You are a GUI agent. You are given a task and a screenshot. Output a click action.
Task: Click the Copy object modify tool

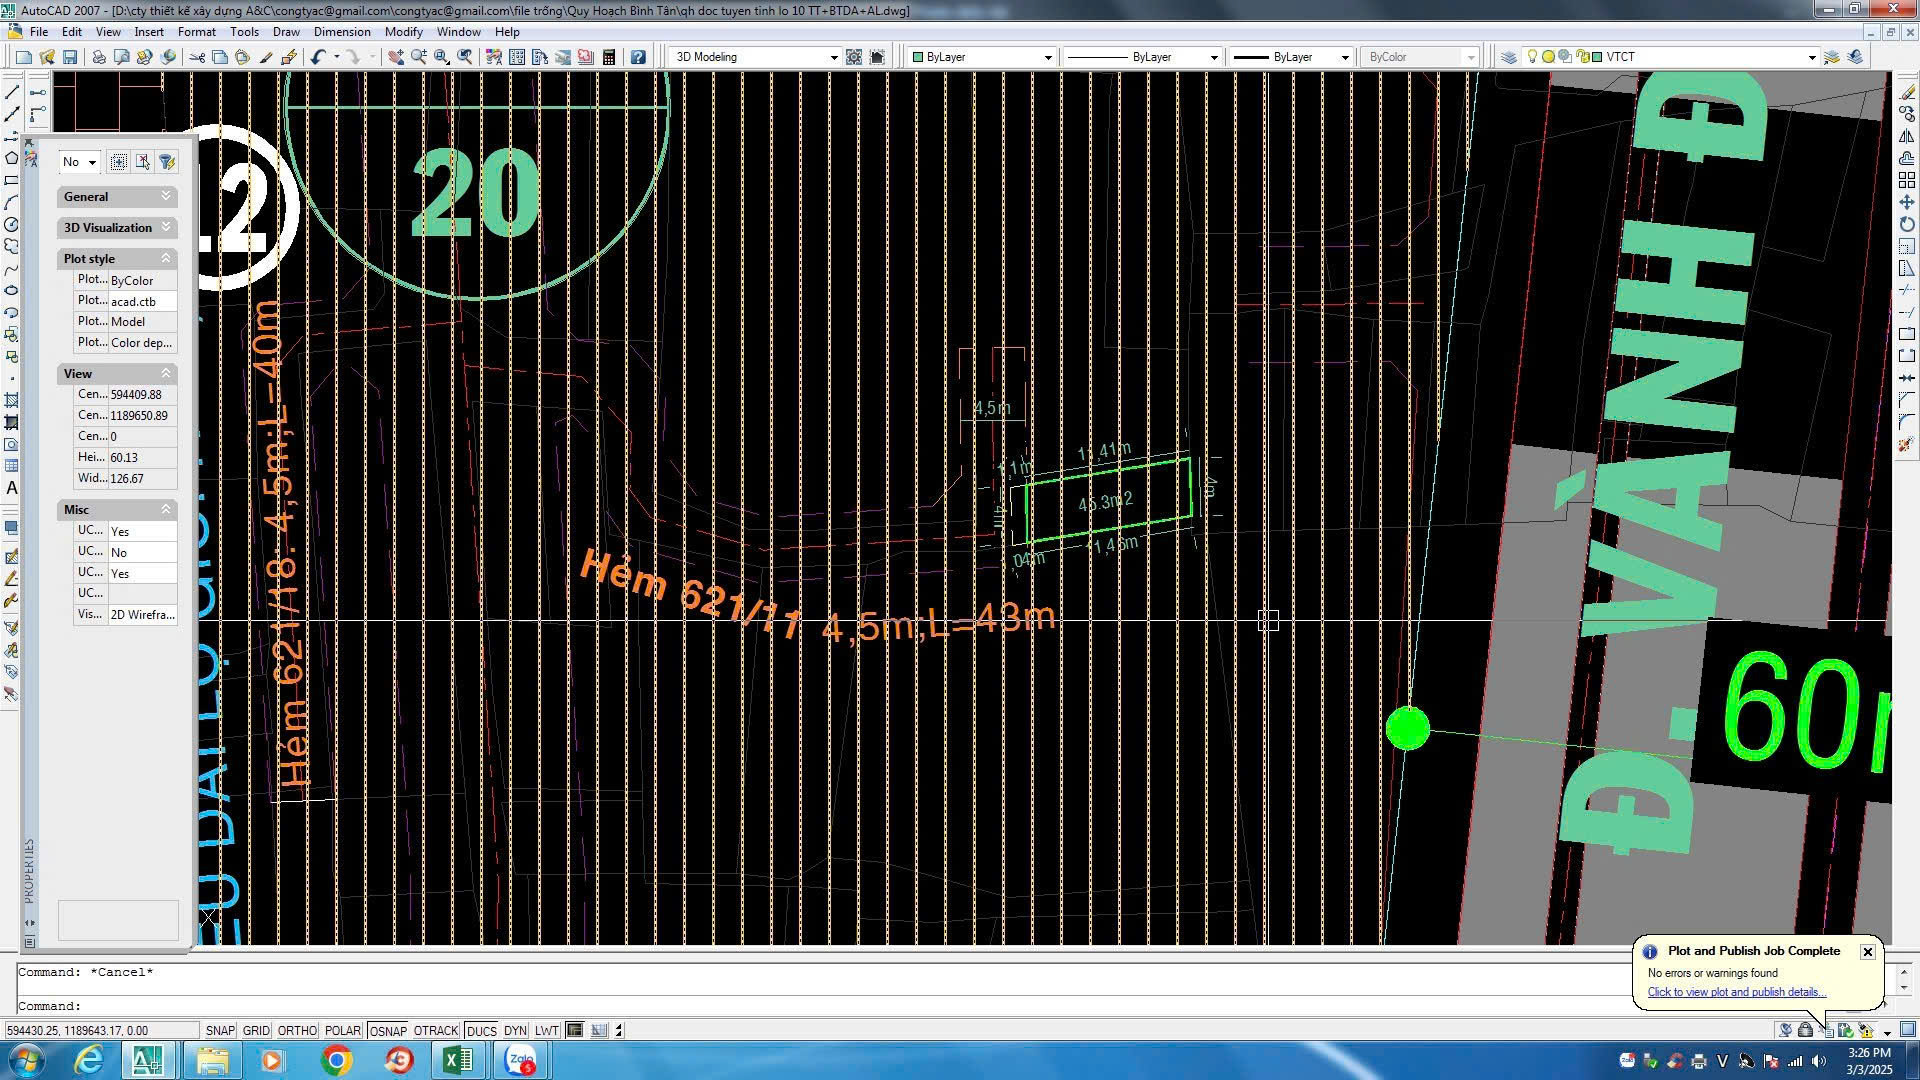click(x=1907, y=114)
